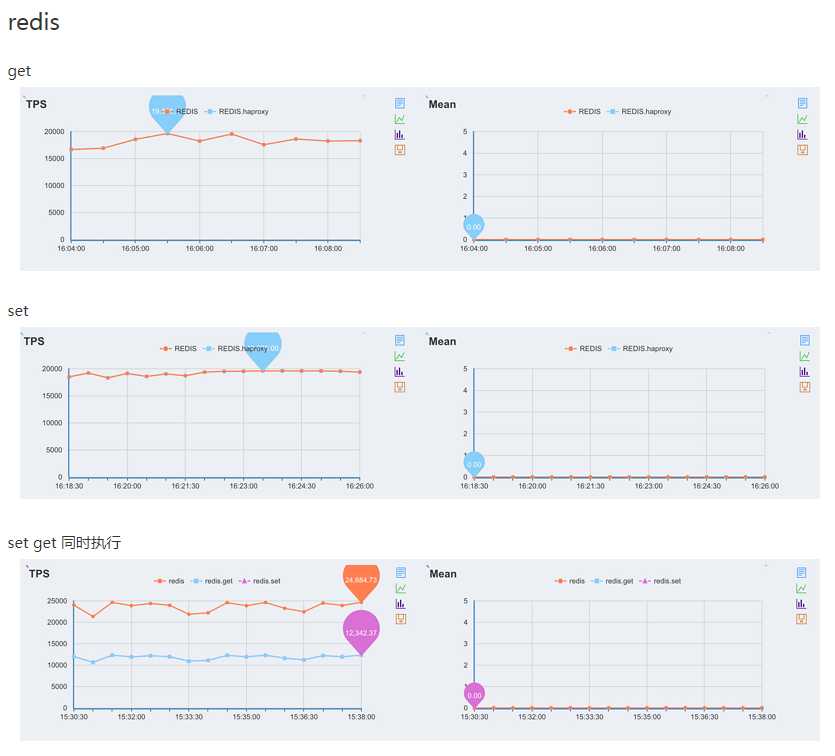835x756 pixels.
Task: Toggle REDIS legend in get Mean chart
Action: point(582,111)
